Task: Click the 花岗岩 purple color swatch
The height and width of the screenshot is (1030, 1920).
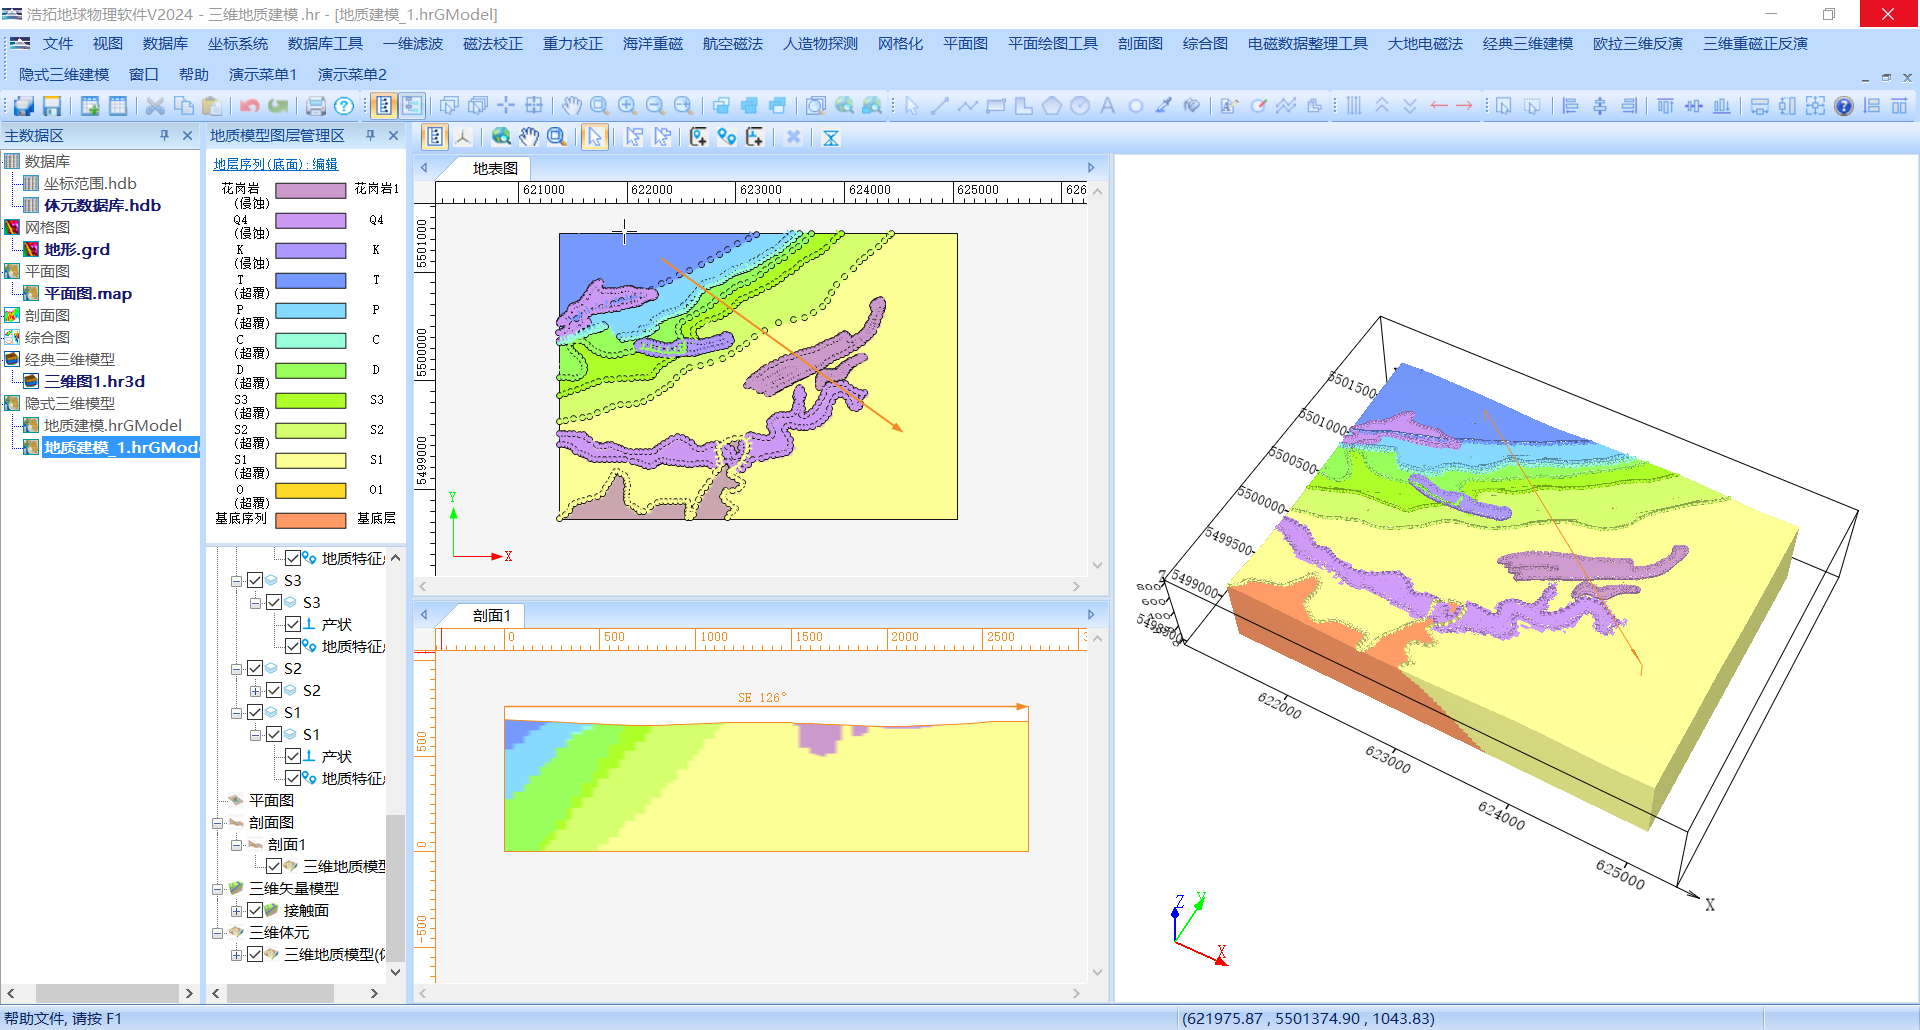Action: pos(311,190)
